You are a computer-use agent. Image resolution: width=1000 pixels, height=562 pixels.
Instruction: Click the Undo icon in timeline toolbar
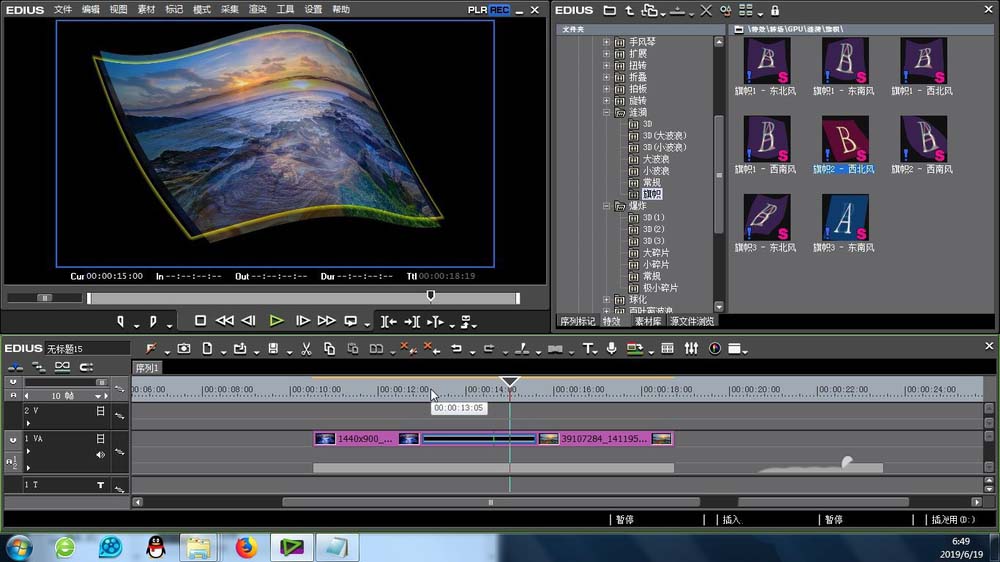pos(456,348)
